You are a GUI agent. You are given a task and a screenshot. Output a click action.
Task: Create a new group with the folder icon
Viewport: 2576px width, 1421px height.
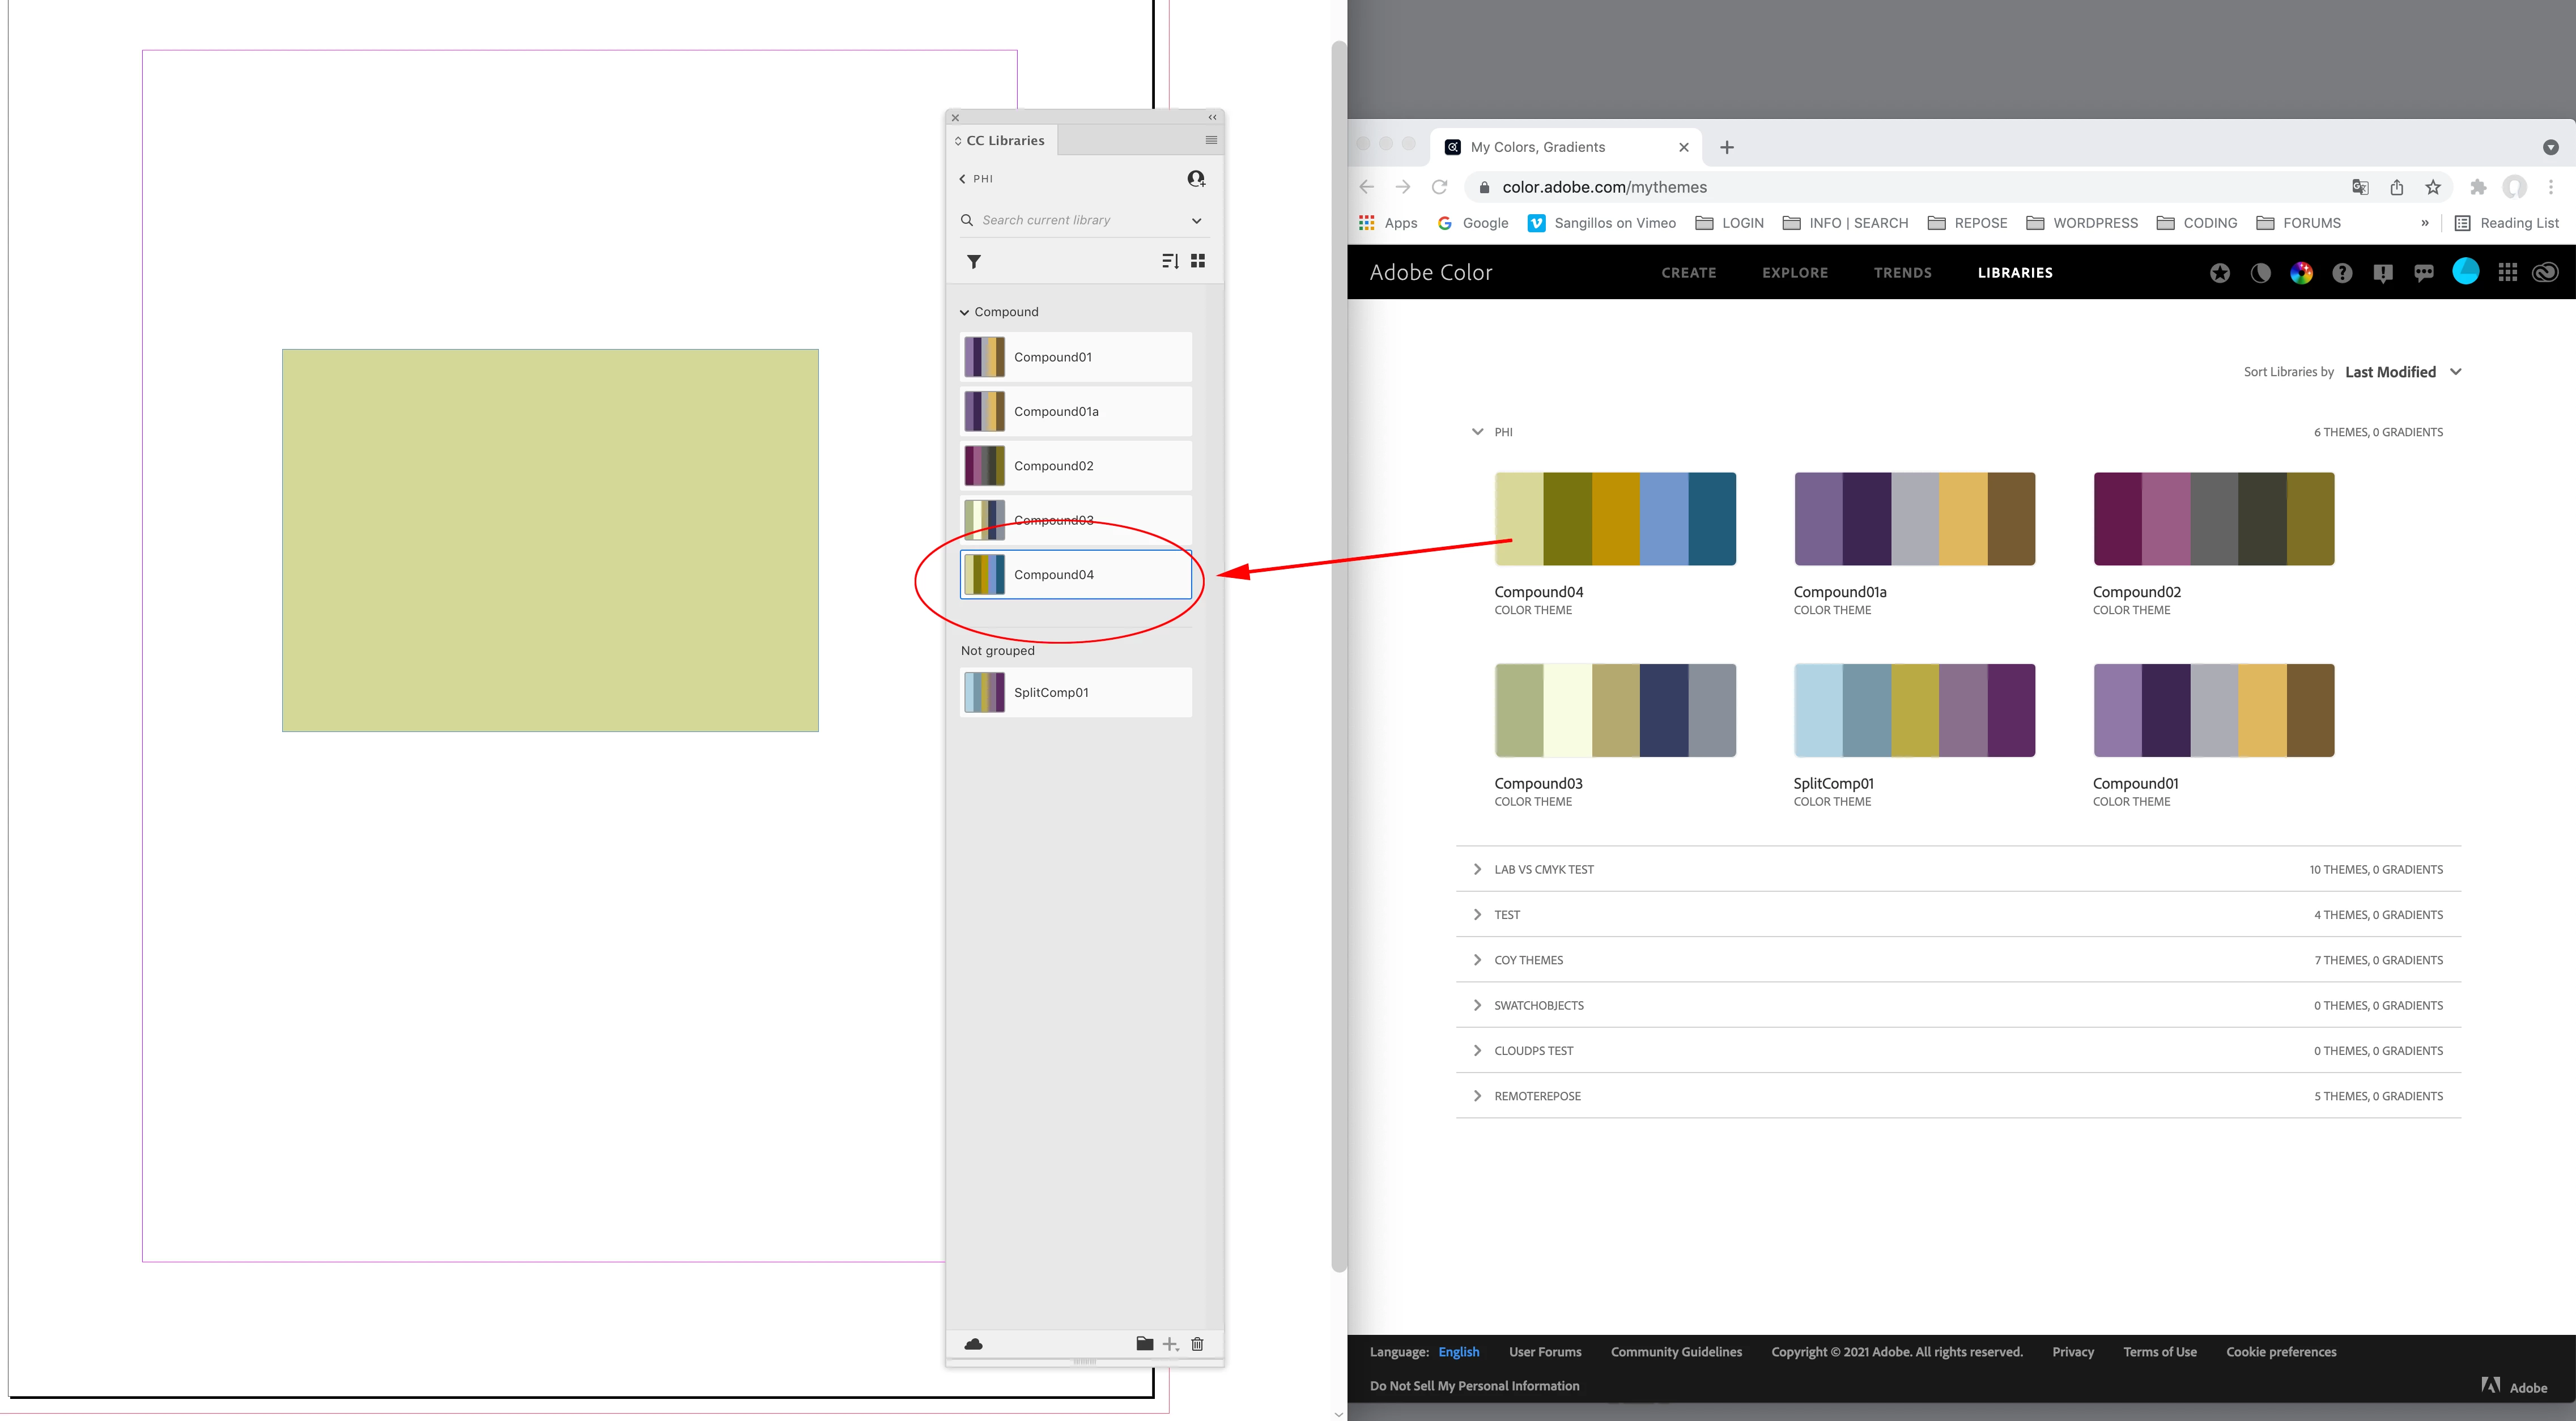(x=1144, y=1343)
